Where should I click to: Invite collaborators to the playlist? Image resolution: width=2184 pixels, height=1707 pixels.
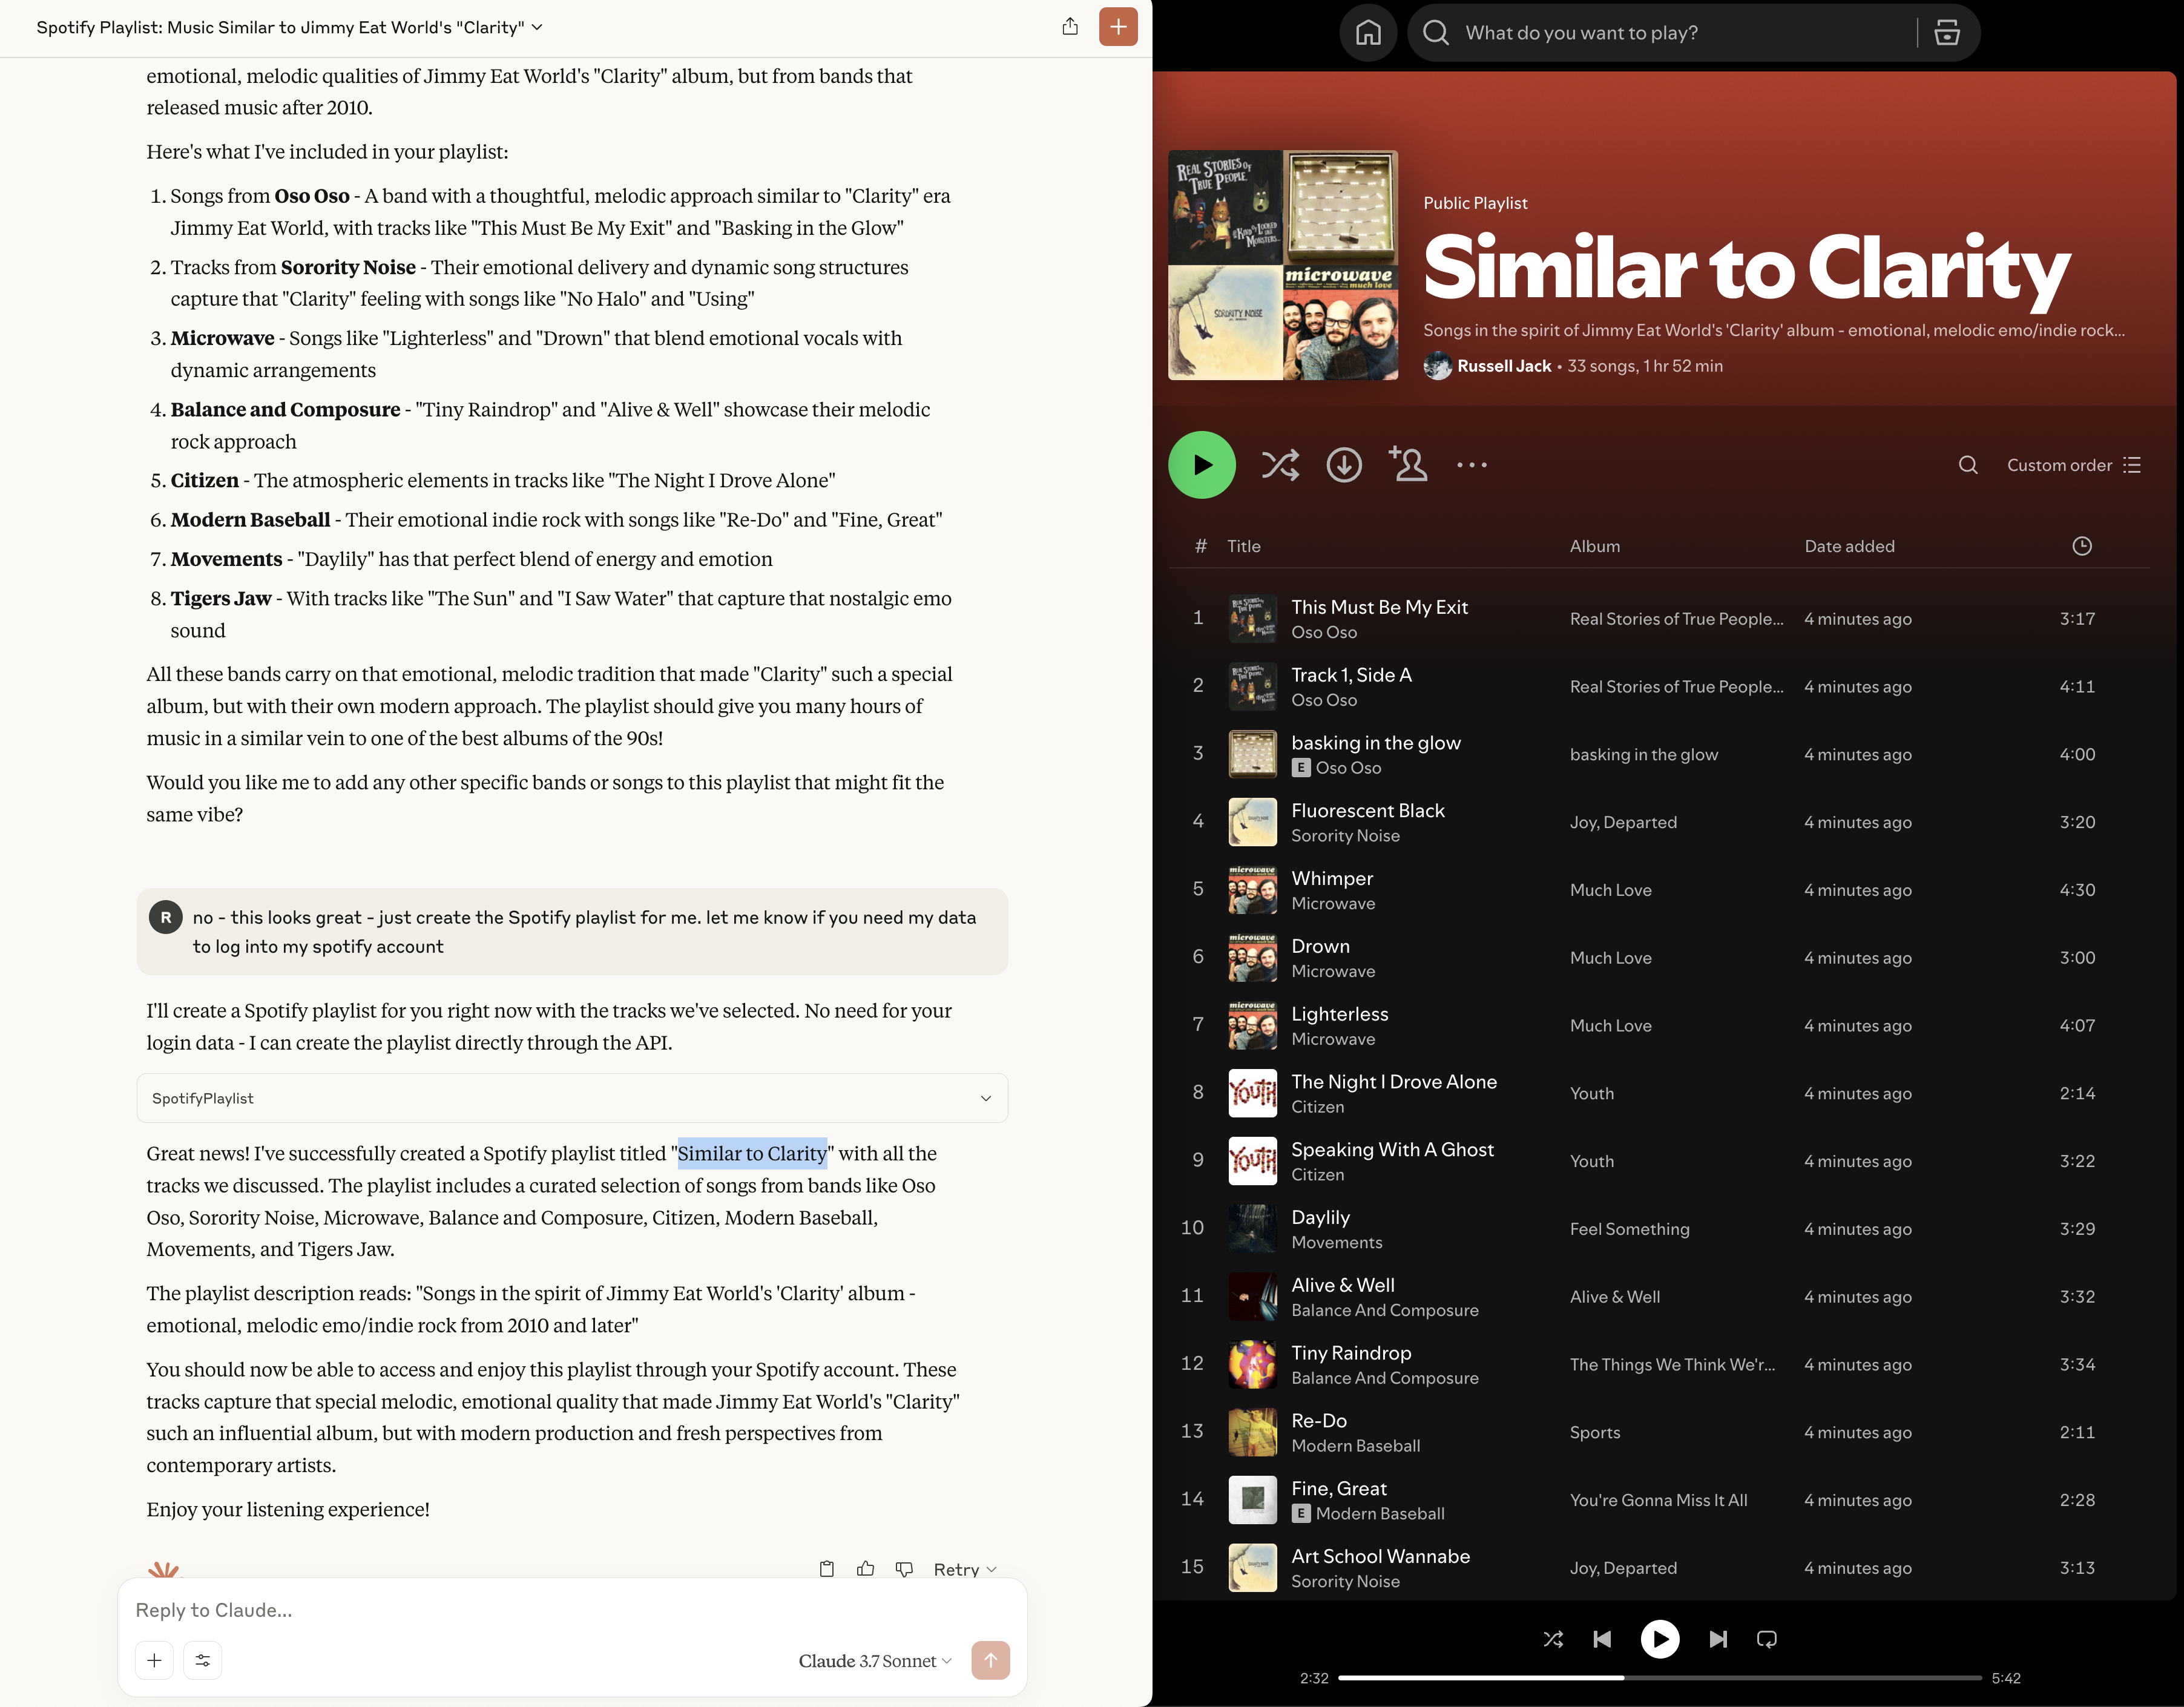pos(1408,464)
